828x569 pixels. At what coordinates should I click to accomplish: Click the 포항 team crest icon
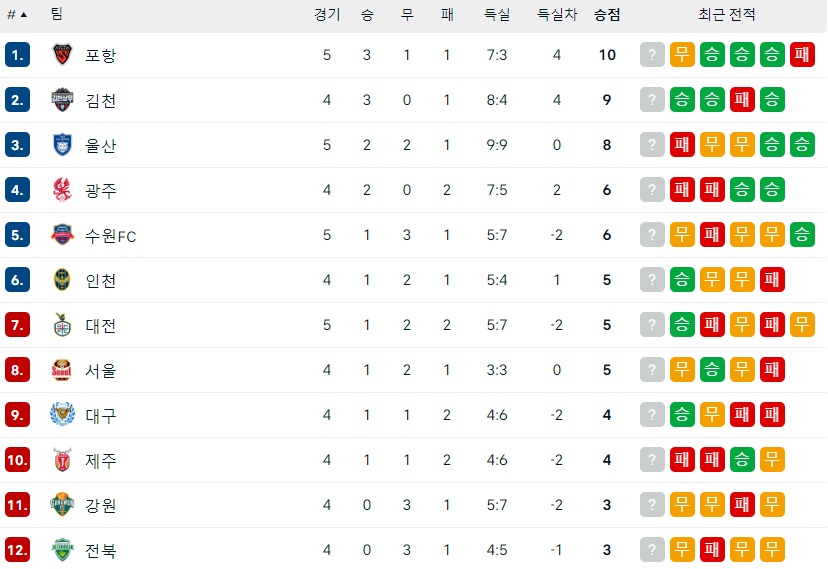63,55
